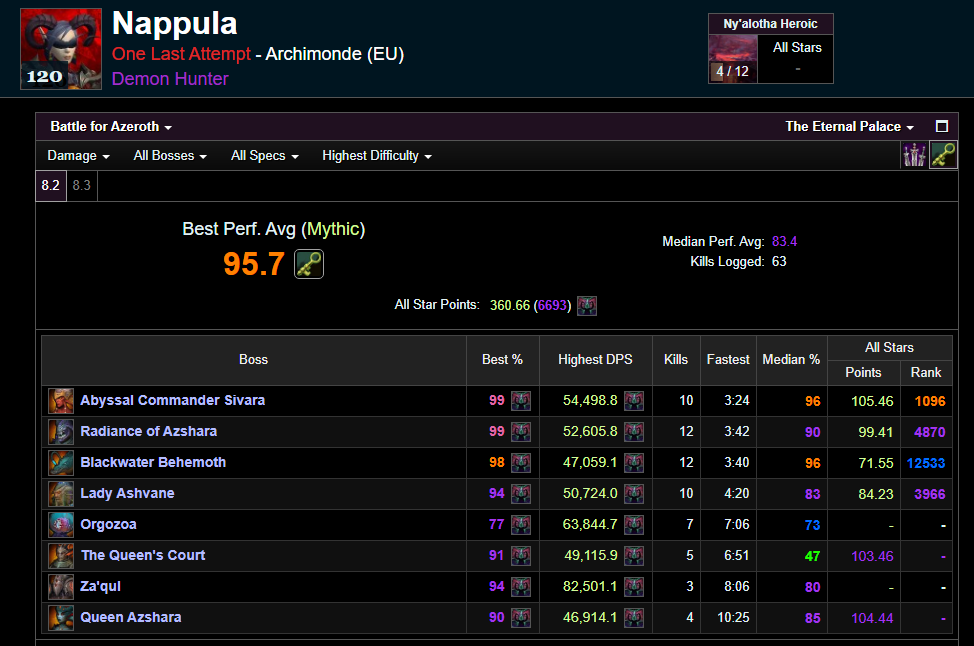The height and width of the screenshot is (646, 974).
Task: Click the Queen Azshara boss icon
Action: tap(61, 618)
